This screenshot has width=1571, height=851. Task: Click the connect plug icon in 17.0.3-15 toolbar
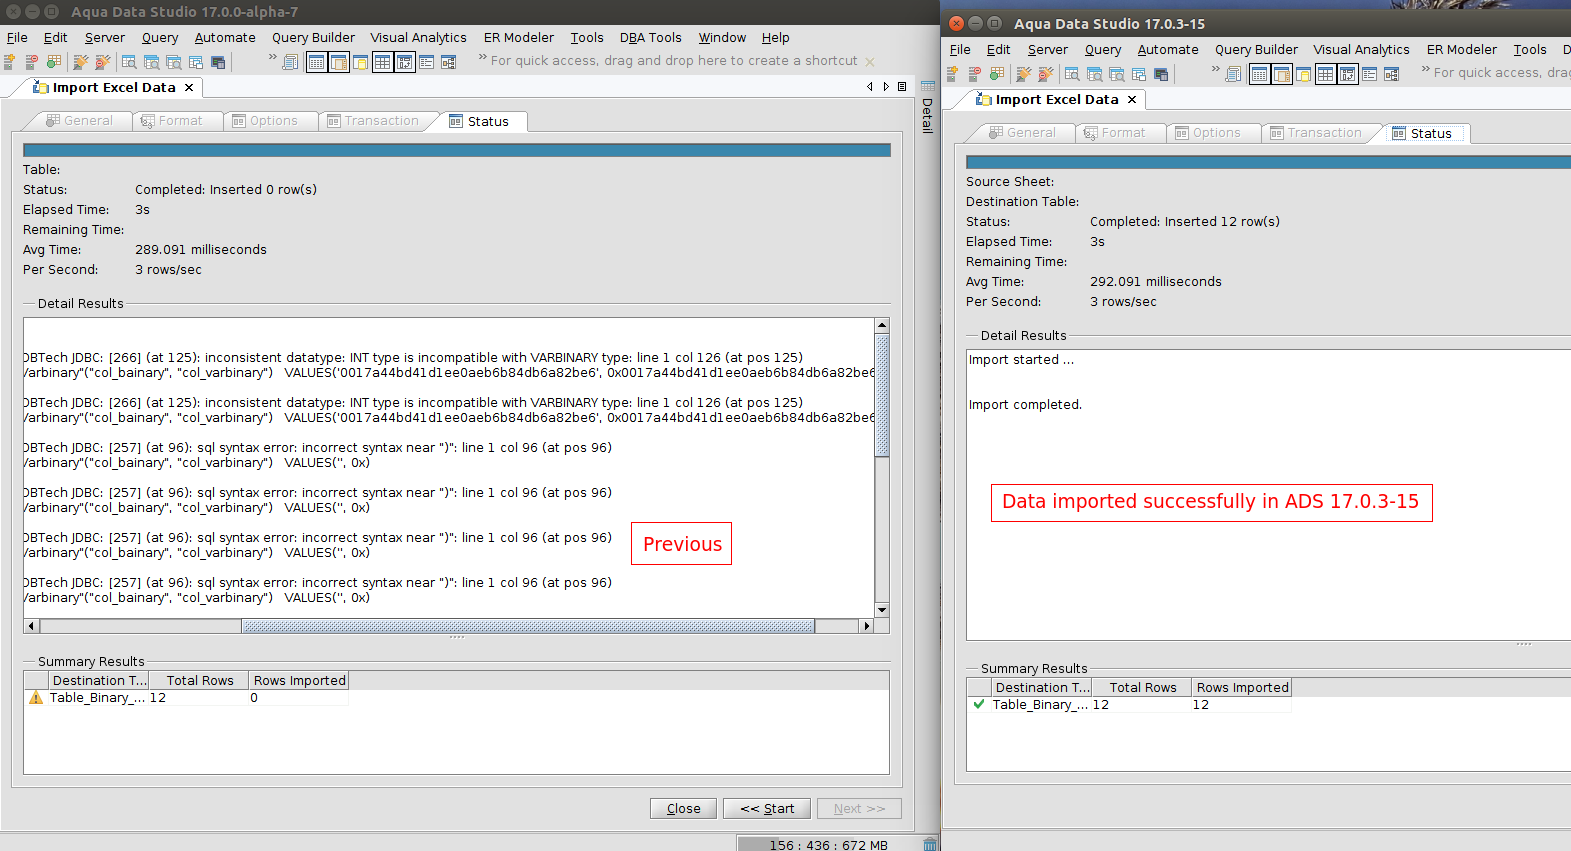click(x=1024, y=74)
